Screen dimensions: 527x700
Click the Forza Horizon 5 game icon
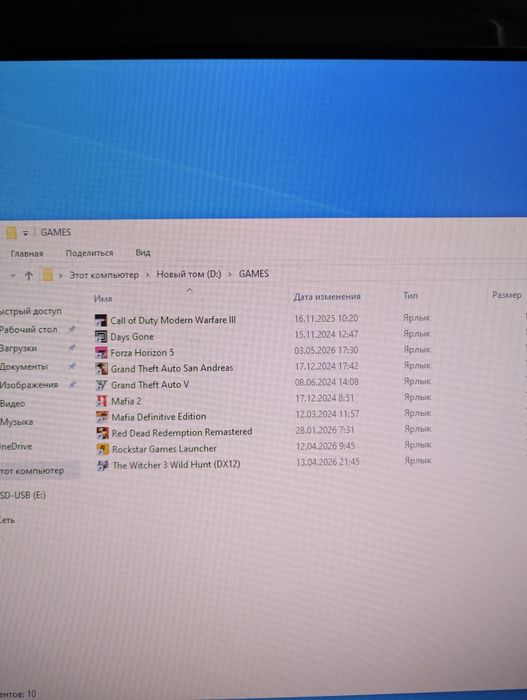[x=102, y=352]
